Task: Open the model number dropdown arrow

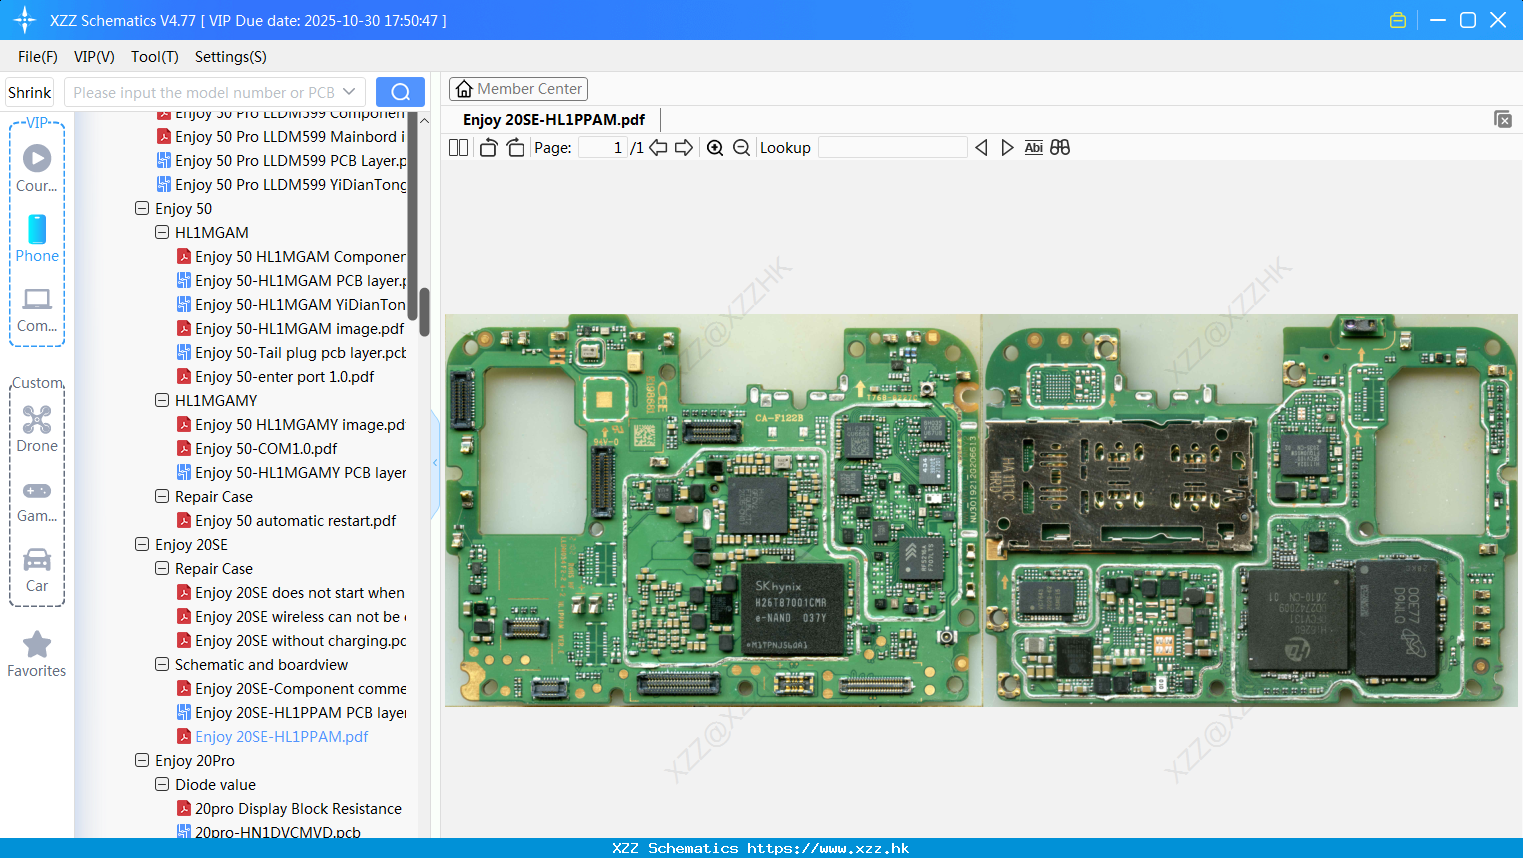Action: tap(349, 92)
